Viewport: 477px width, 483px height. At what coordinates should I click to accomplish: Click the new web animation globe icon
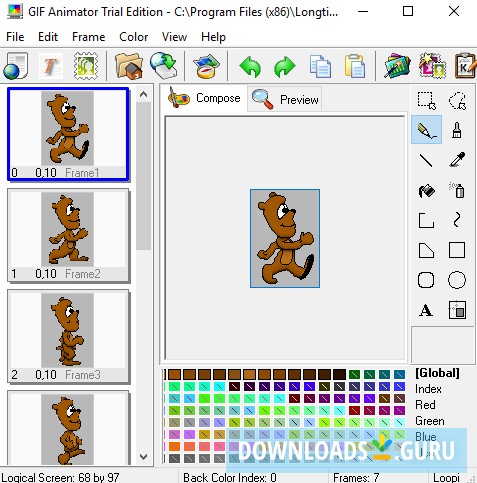click(x=16, y=66)
